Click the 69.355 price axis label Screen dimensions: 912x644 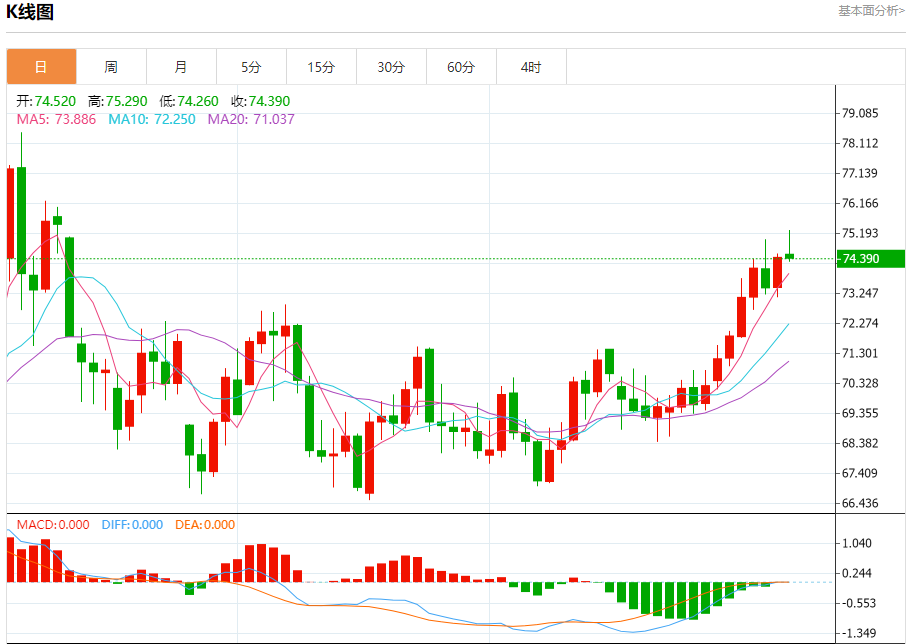click(860, 413)
